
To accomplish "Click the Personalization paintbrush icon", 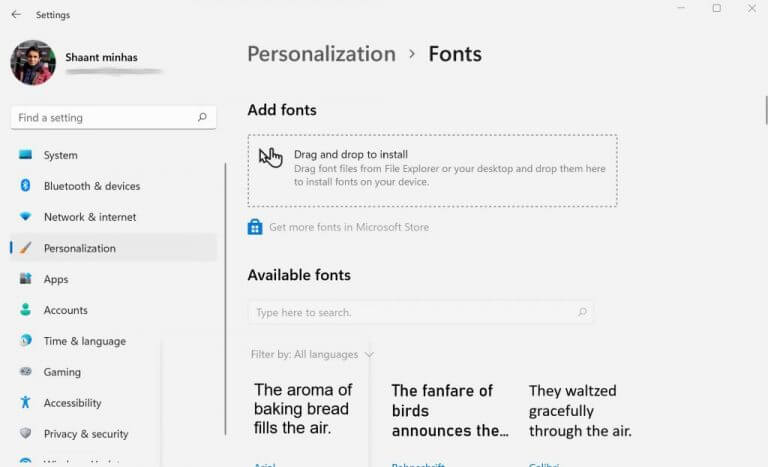I will (x=25, y=248).
